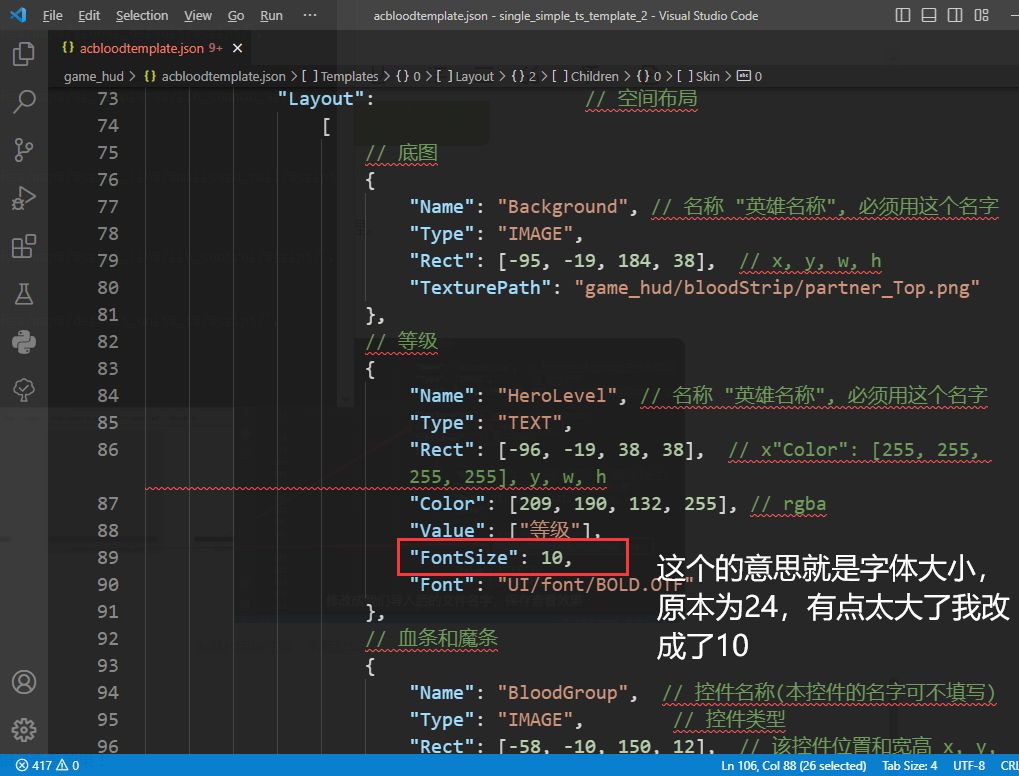1019x776 pixels.
Task: Open the Python icon in activity bar
Action: click(23, 342)
